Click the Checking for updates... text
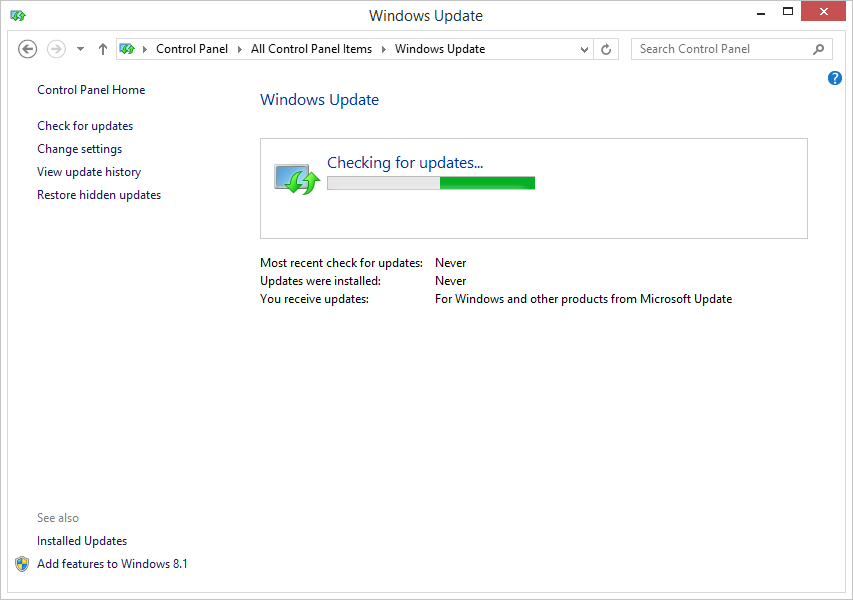The height and width of the screenshot is (600, 853). (x=405, y=163)
